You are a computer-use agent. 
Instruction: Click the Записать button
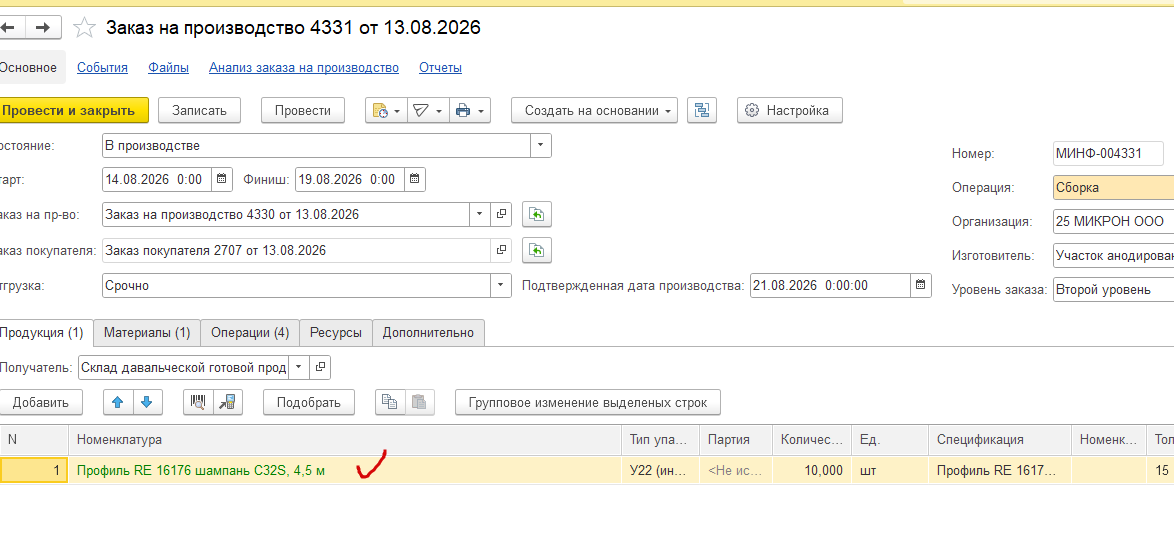click(x=199, y=110)
